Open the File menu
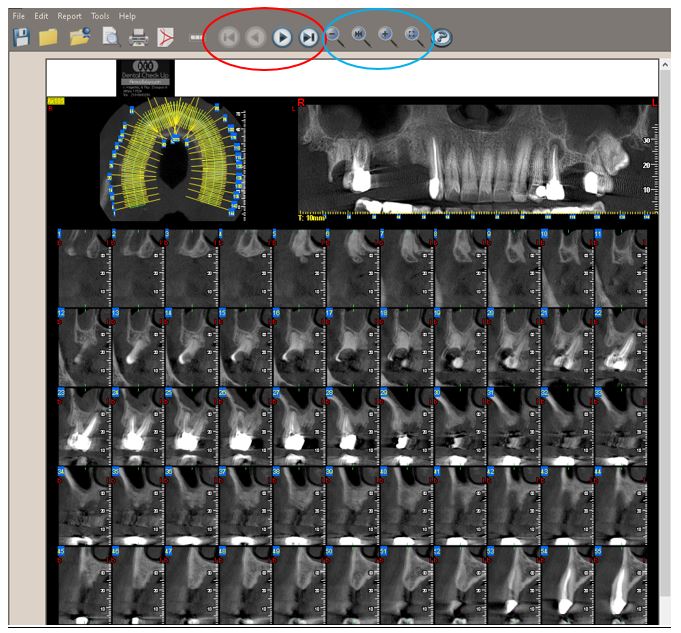Viewport: 681px width, 633px height. [x=19, y=17]
